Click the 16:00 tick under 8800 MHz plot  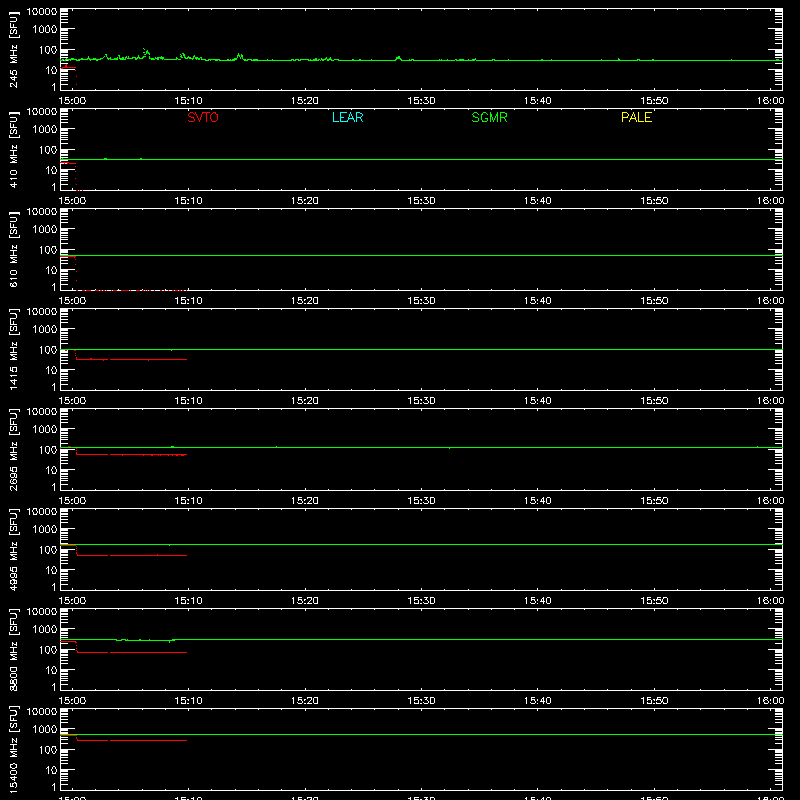click(x=770, y=701)
